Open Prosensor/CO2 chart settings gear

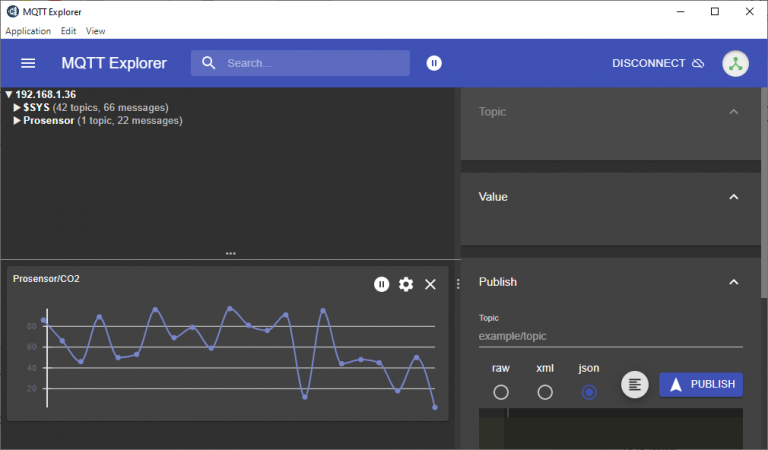(406, 284)
